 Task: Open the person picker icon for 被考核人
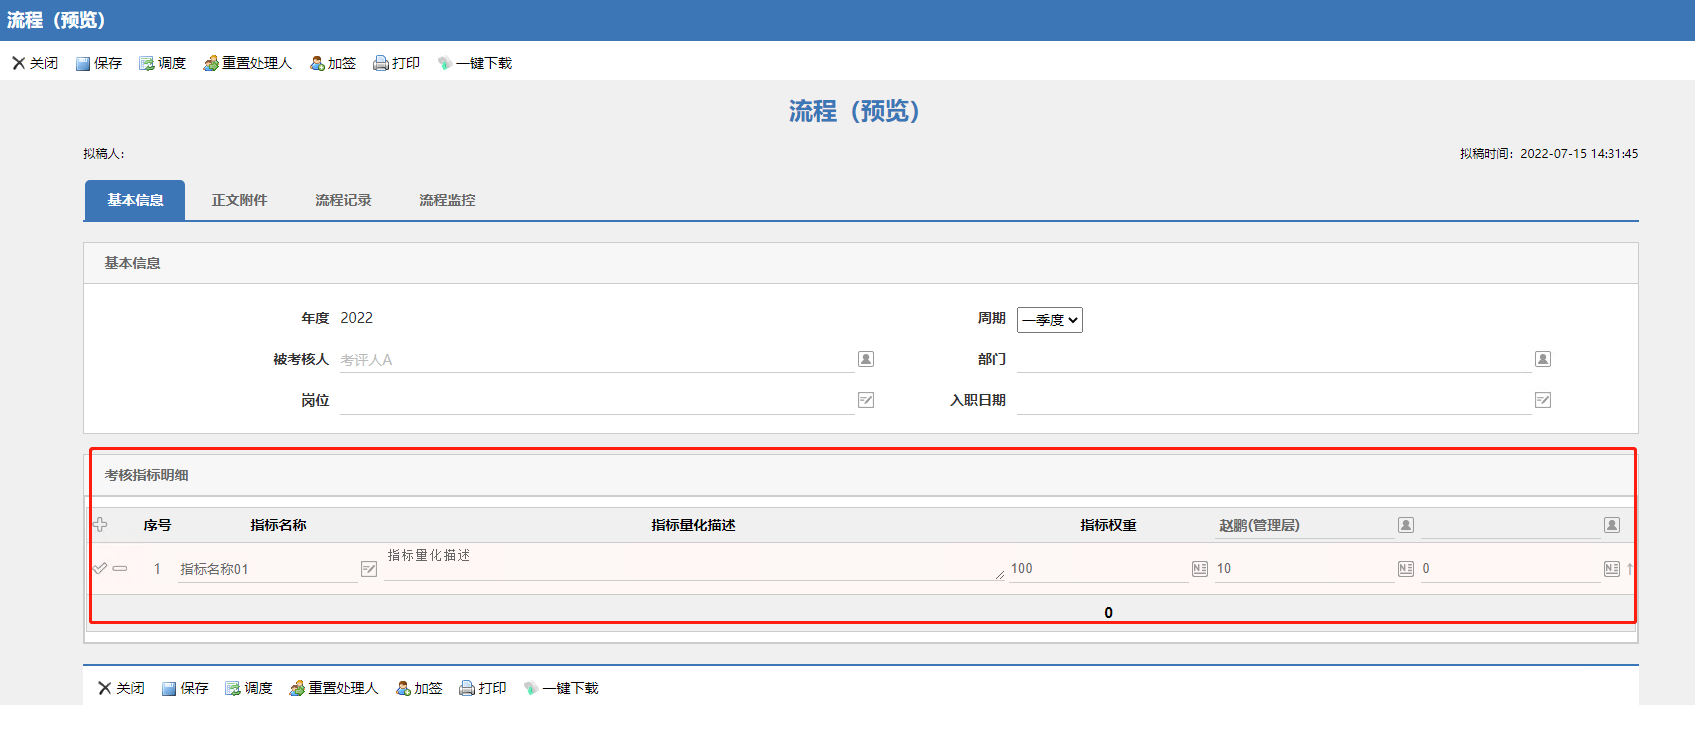coord(866,359)
